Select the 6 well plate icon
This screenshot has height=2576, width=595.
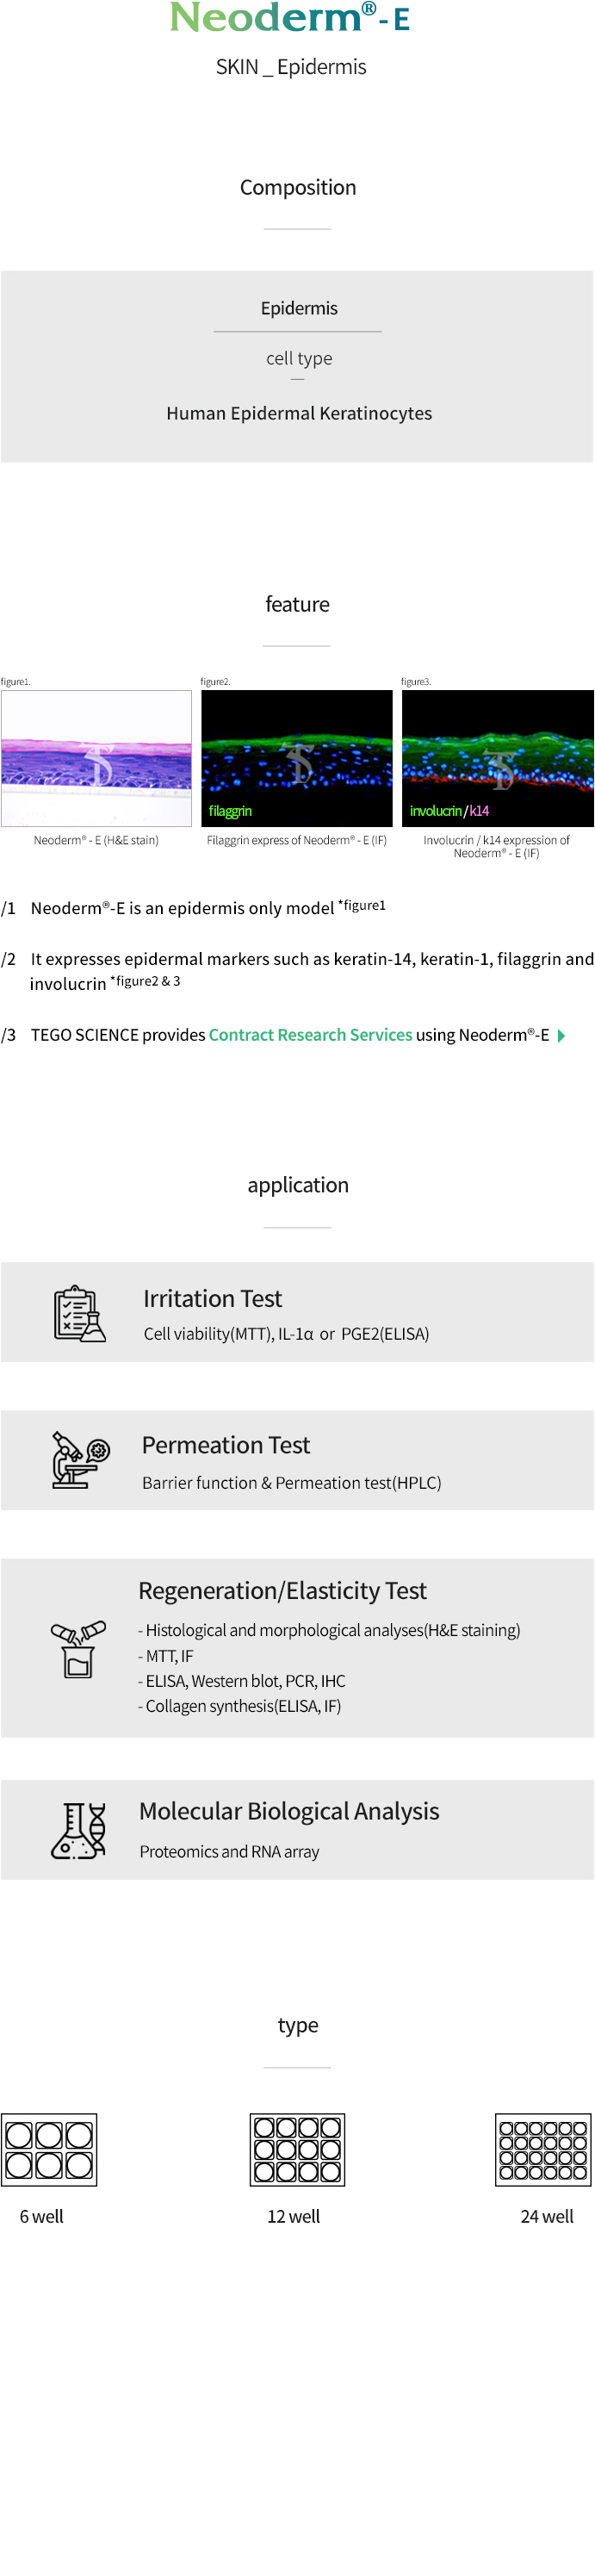click(49, 2149)
